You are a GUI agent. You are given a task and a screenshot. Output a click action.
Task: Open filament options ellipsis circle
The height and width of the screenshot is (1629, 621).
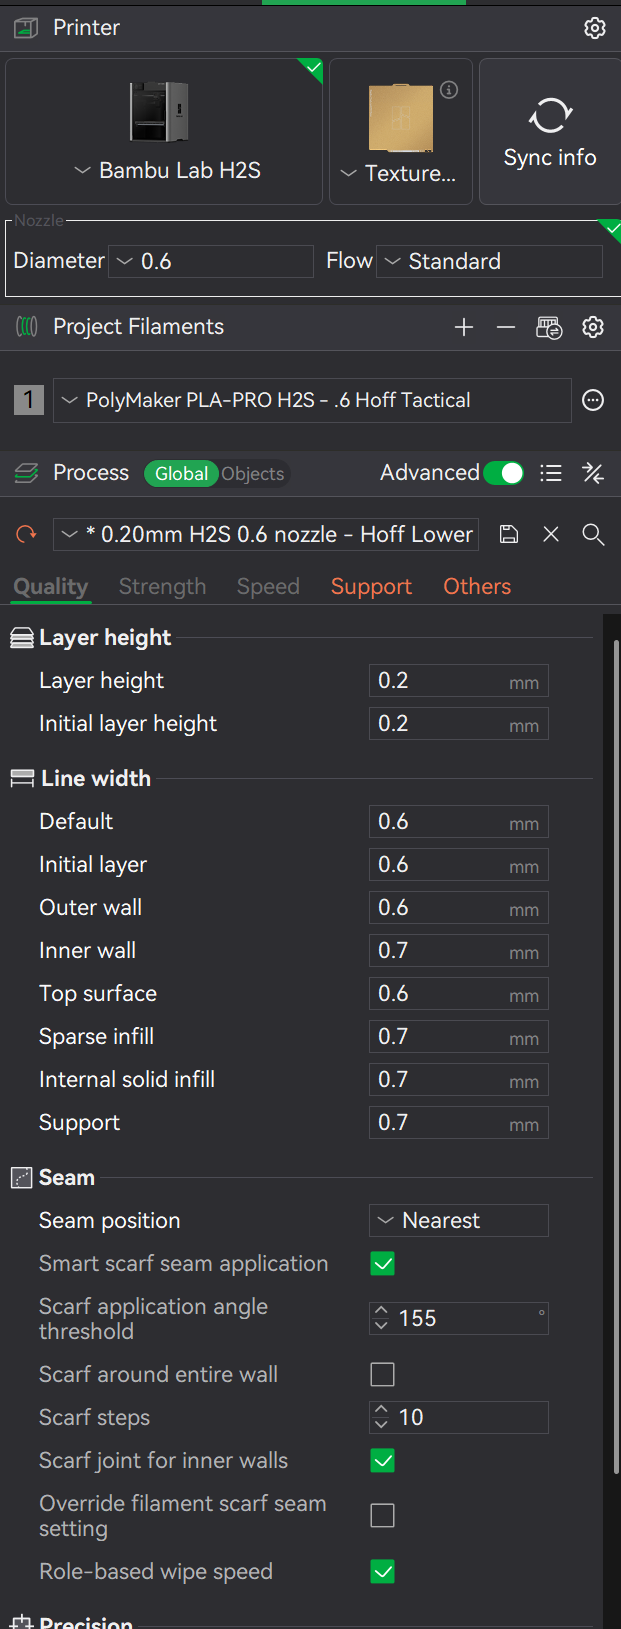click(593, 401)
